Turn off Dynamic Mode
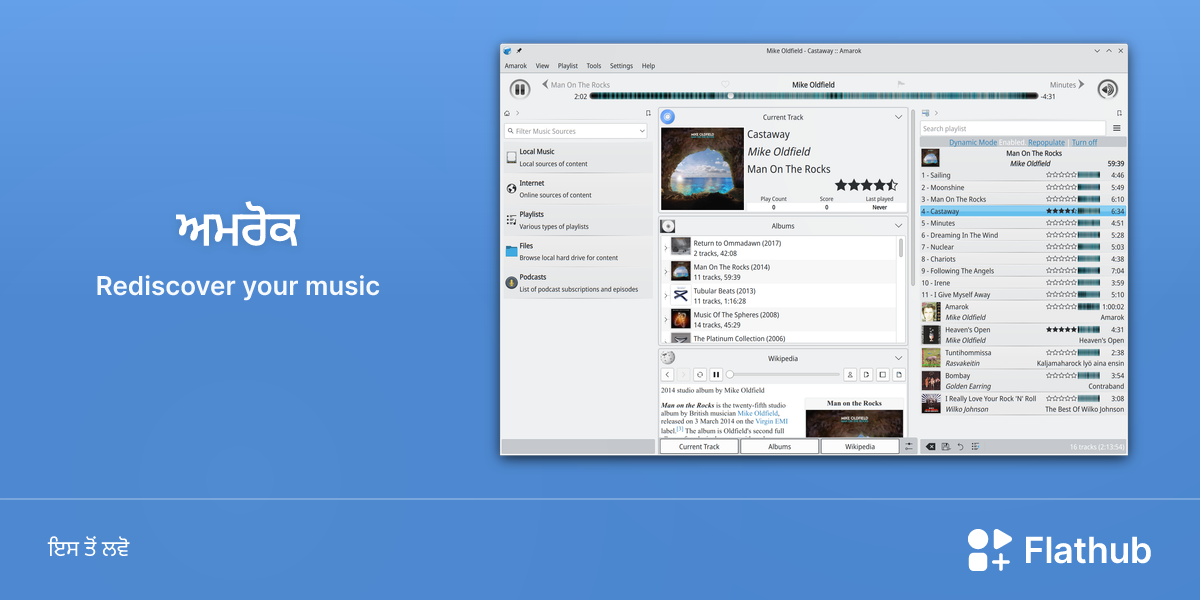Viewport: 1200px width, 600px height. tap(1084, 143)
